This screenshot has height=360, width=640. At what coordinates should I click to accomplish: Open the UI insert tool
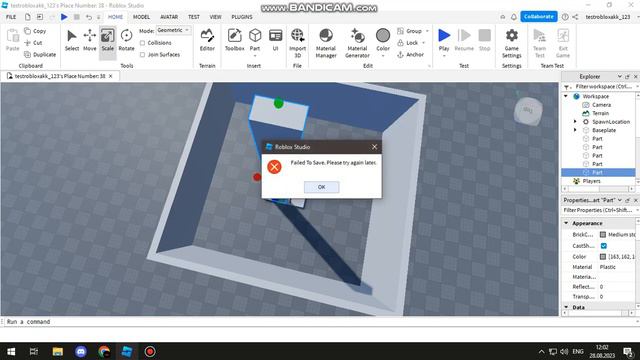point(275,36)
